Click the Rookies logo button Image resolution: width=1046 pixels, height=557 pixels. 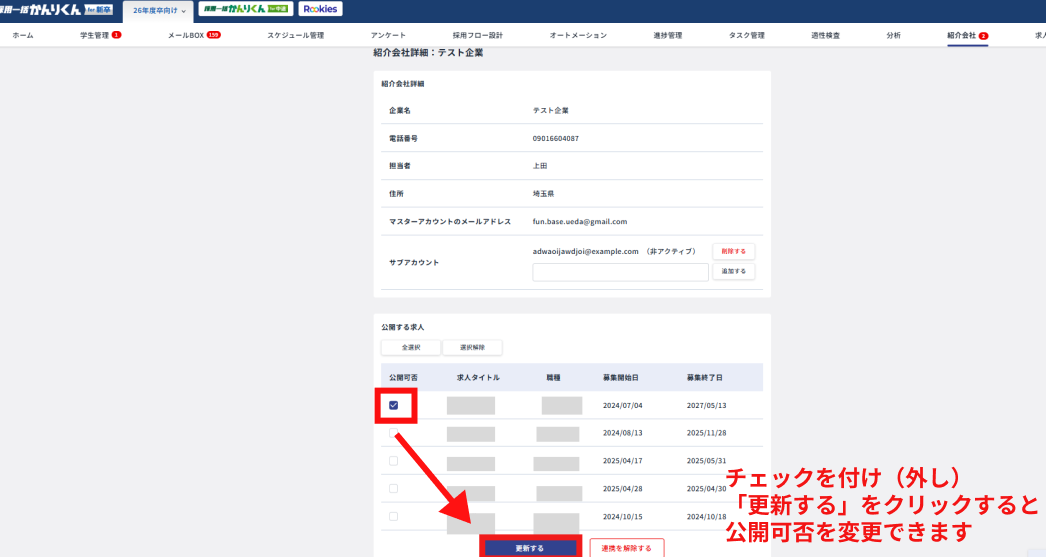click(320, 9)
